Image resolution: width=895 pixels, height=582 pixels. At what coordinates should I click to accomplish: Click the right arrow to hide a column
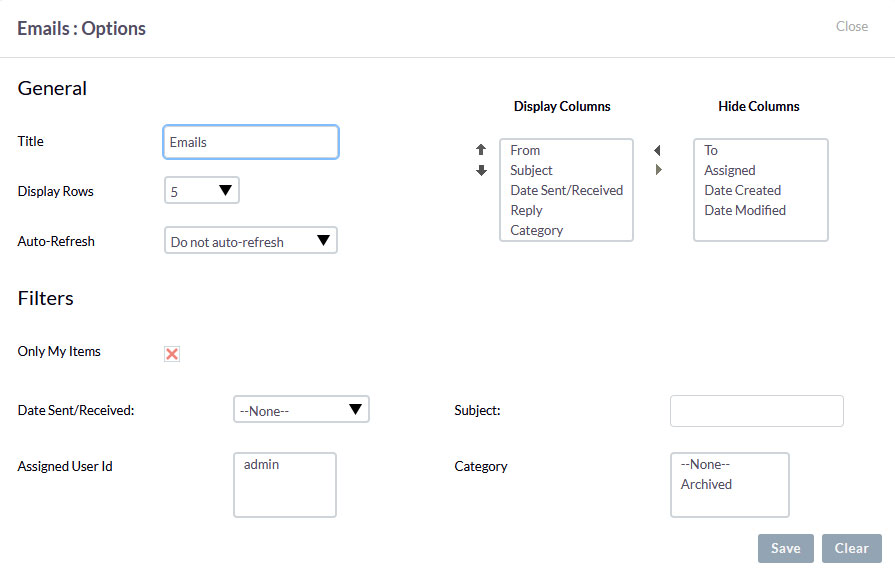pyautogui.click(x=657, y=170)
